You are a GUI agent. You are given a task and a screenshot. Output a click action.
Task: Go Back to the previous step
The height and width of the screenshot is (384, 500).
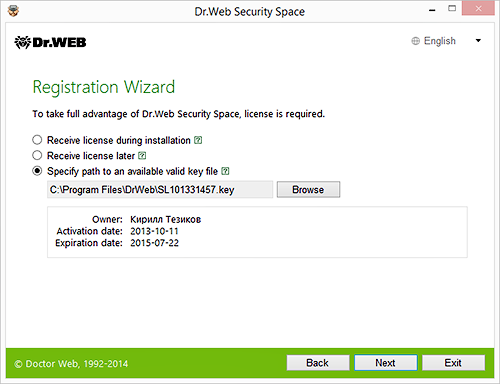click(x=318, y=363)
